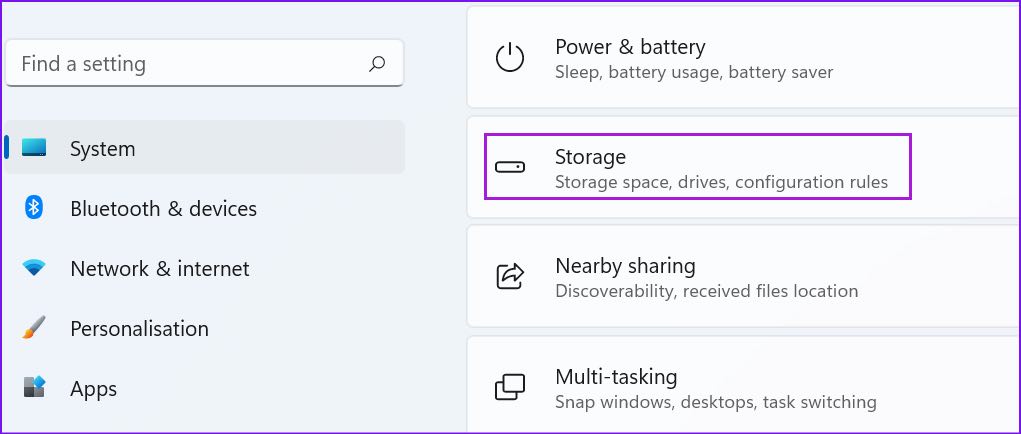
Task: Click 'Storage space, drives, configuration rules' text
Action: point(721,182)
